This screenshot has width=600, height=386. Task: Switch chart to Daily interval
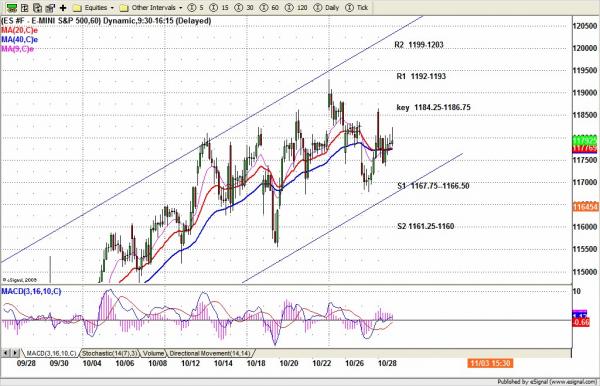point(326,8)
